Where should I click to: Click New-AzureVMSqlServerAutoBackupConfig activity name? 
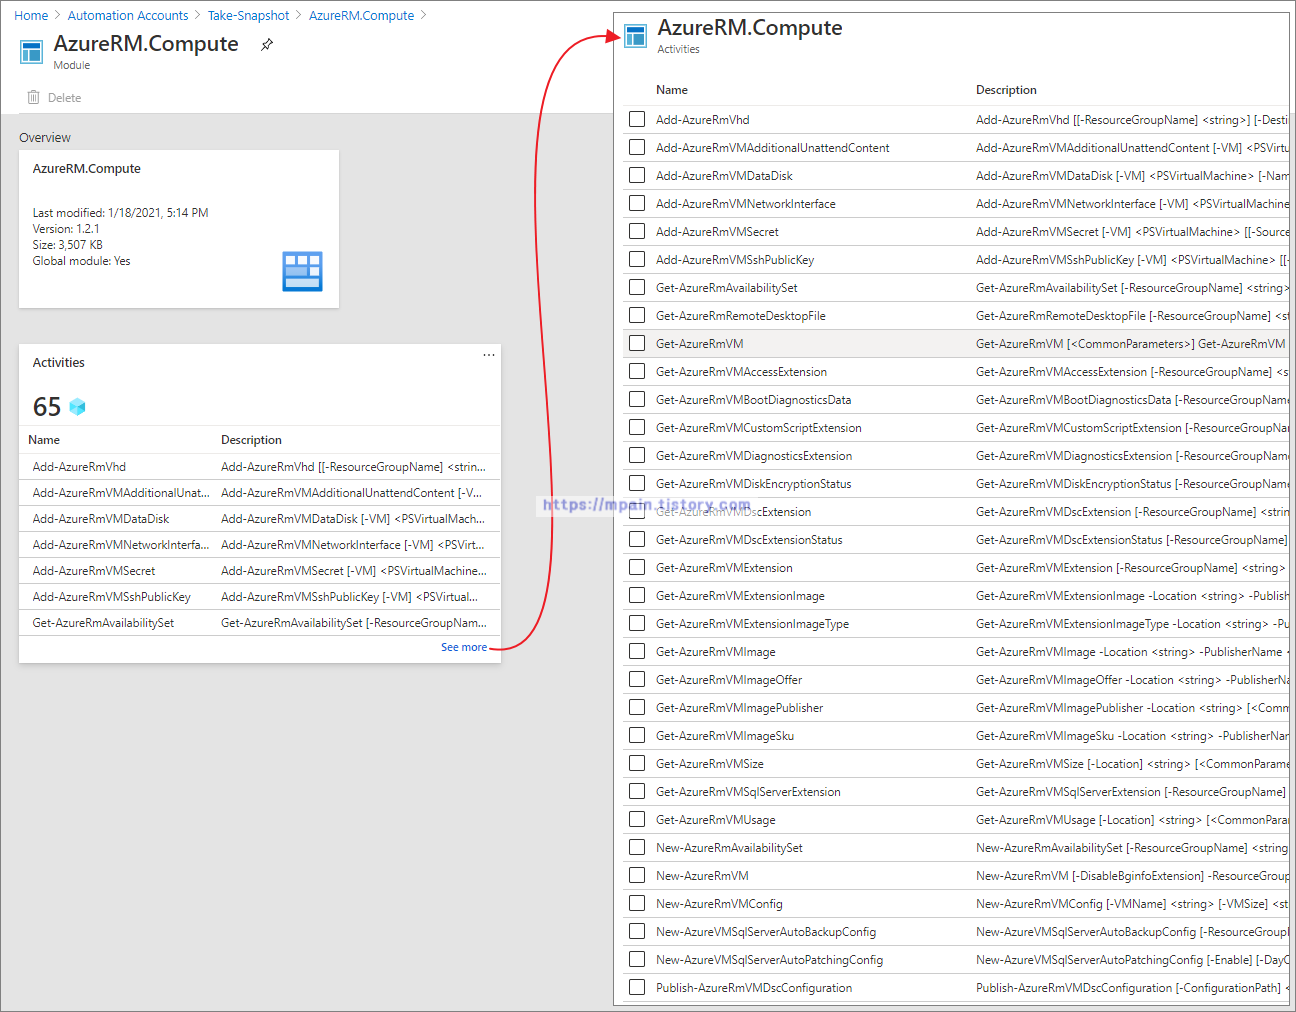click(x=766, y=931)
